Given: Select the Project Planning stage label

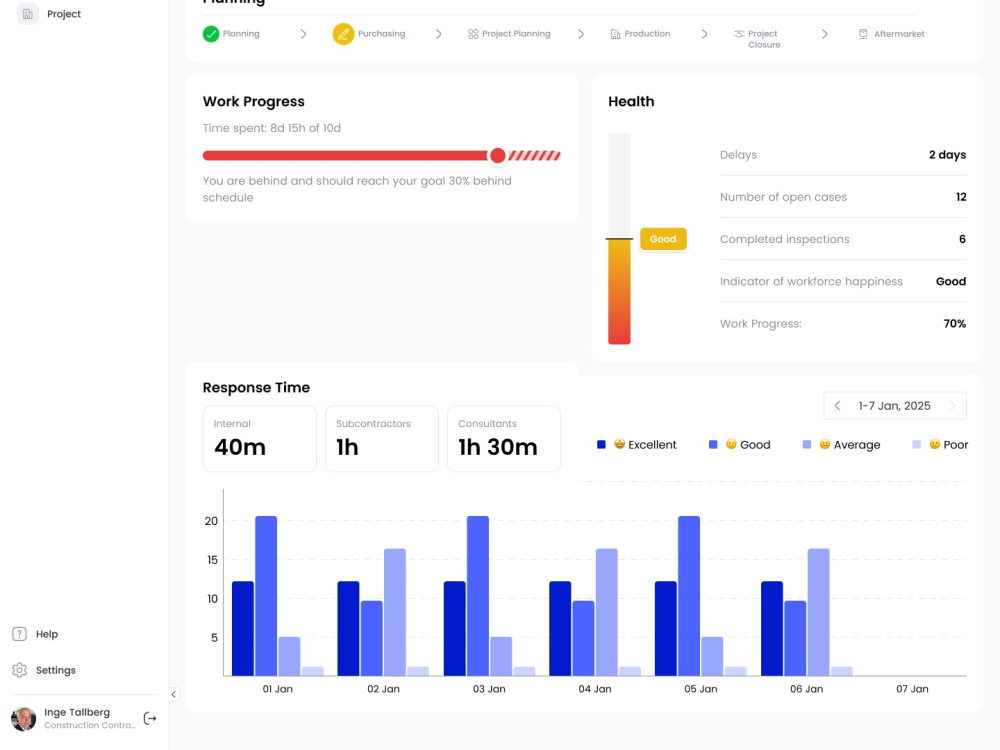Looking at the screenshot, I should click(516, 34).
